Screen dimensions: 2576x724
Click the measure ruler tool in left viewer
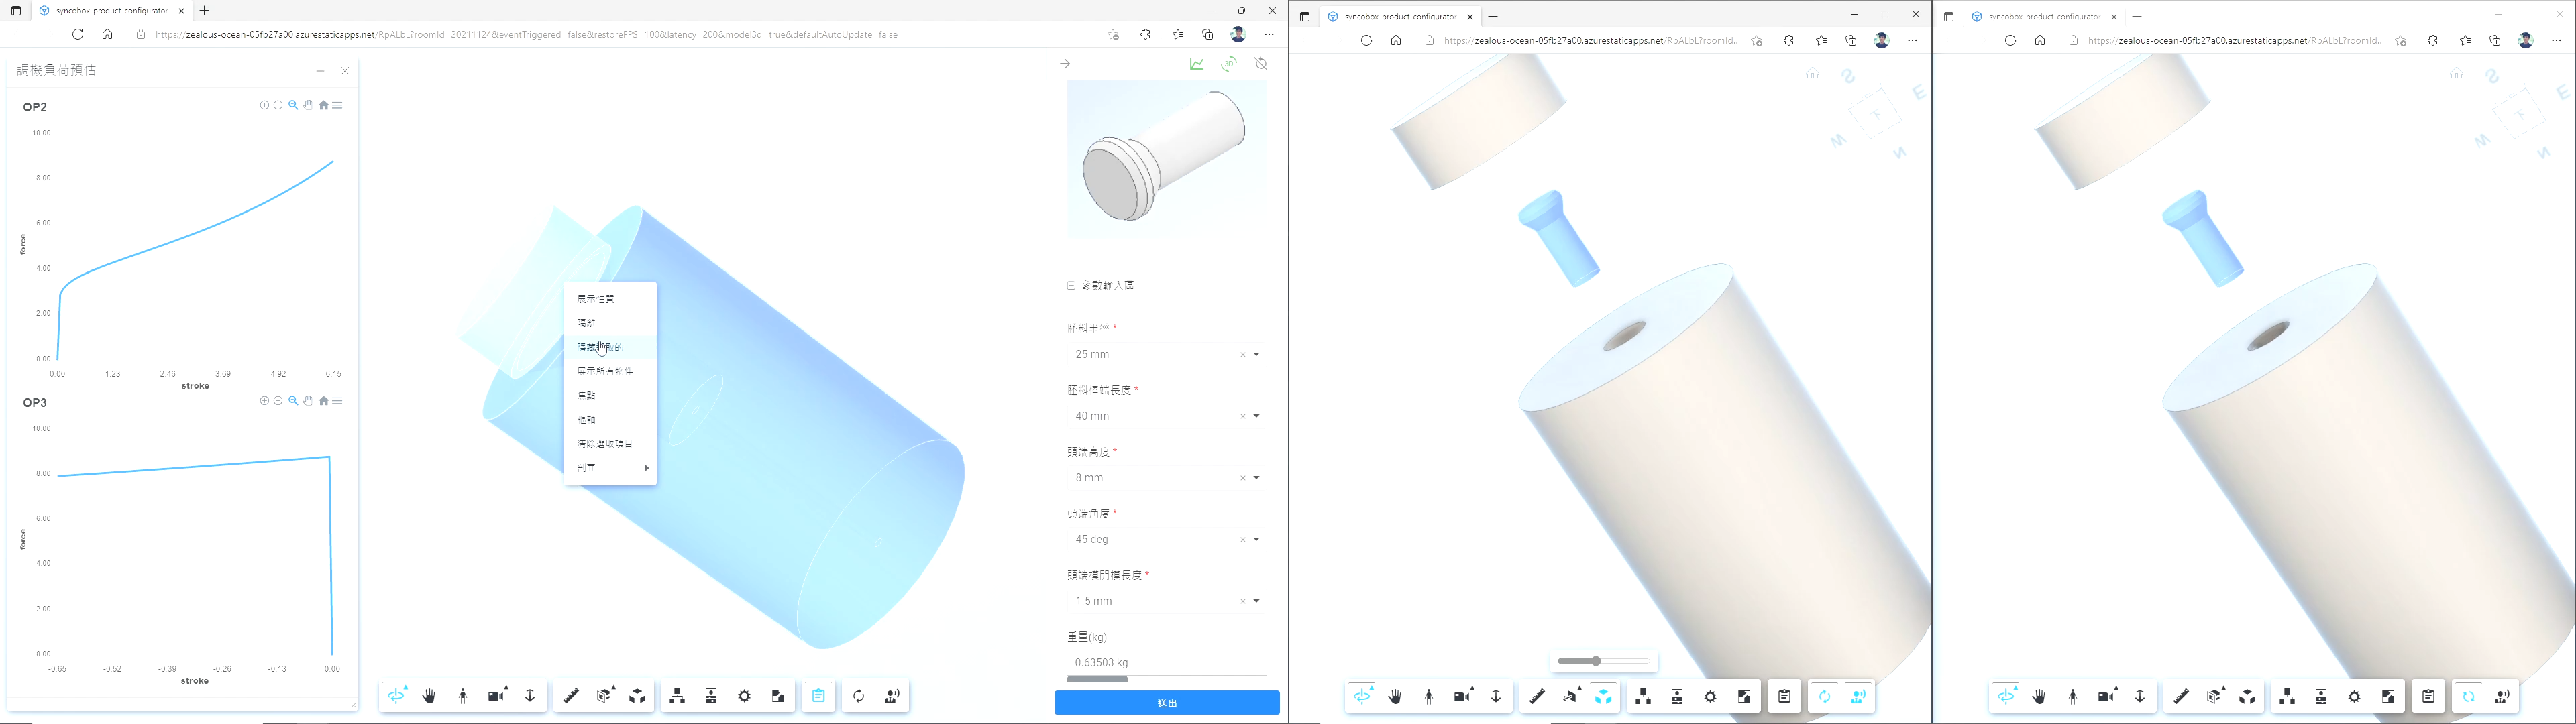tap(571, 696)
